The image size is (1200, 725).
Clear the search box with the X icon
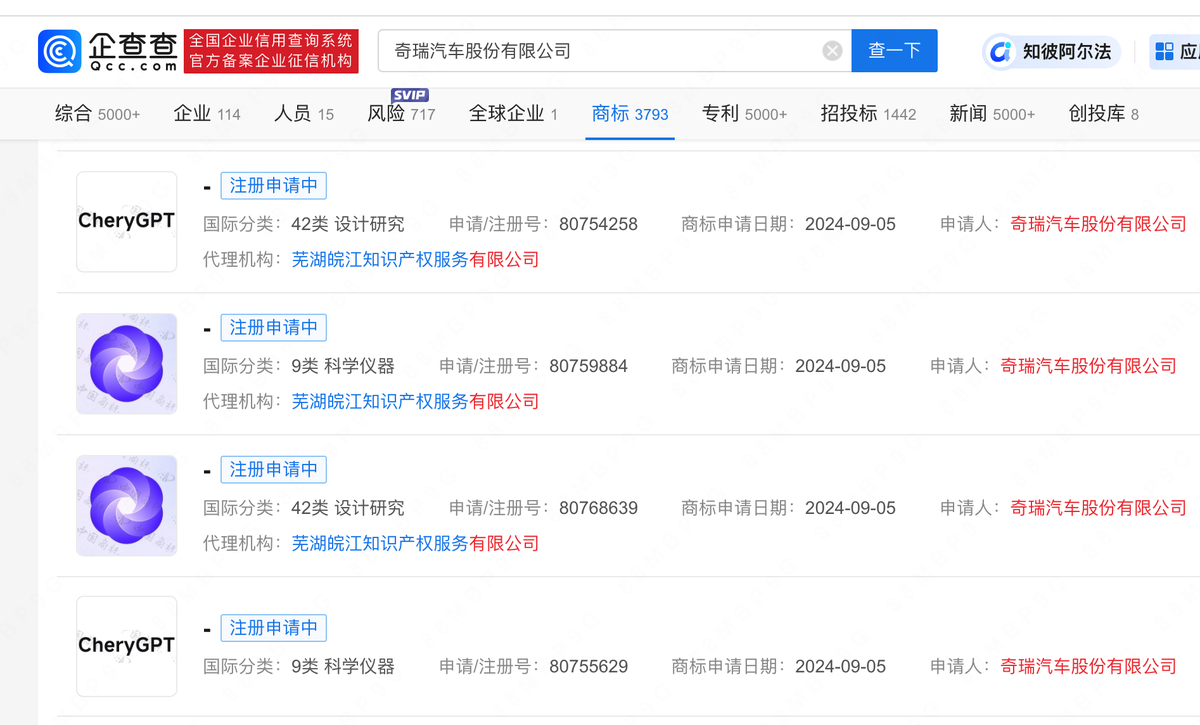(831, 50)
